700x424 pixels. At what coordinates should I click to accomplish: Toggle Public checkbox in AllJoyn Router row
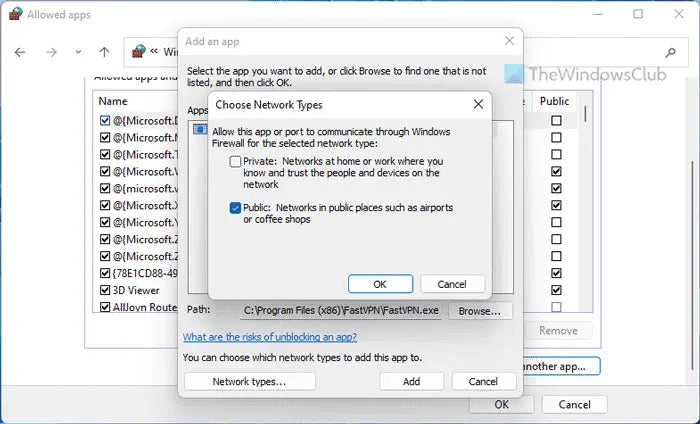click(556, 307)
